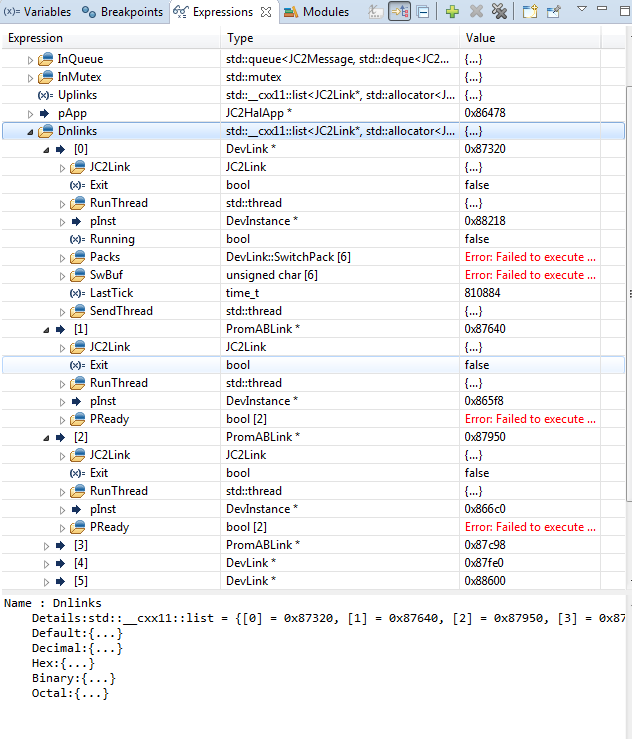Click the Collapse All toolbar icon

pyautogui.click(x=423, y=11)
